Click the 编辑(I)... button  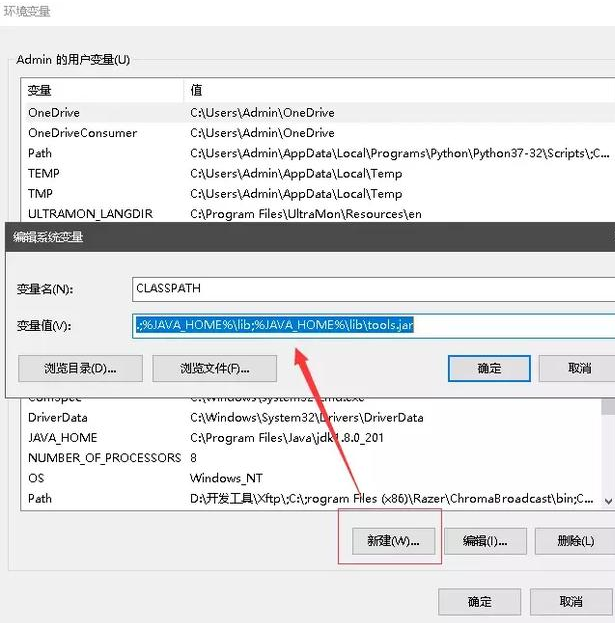pyautogui.click(x=485, y=541)
